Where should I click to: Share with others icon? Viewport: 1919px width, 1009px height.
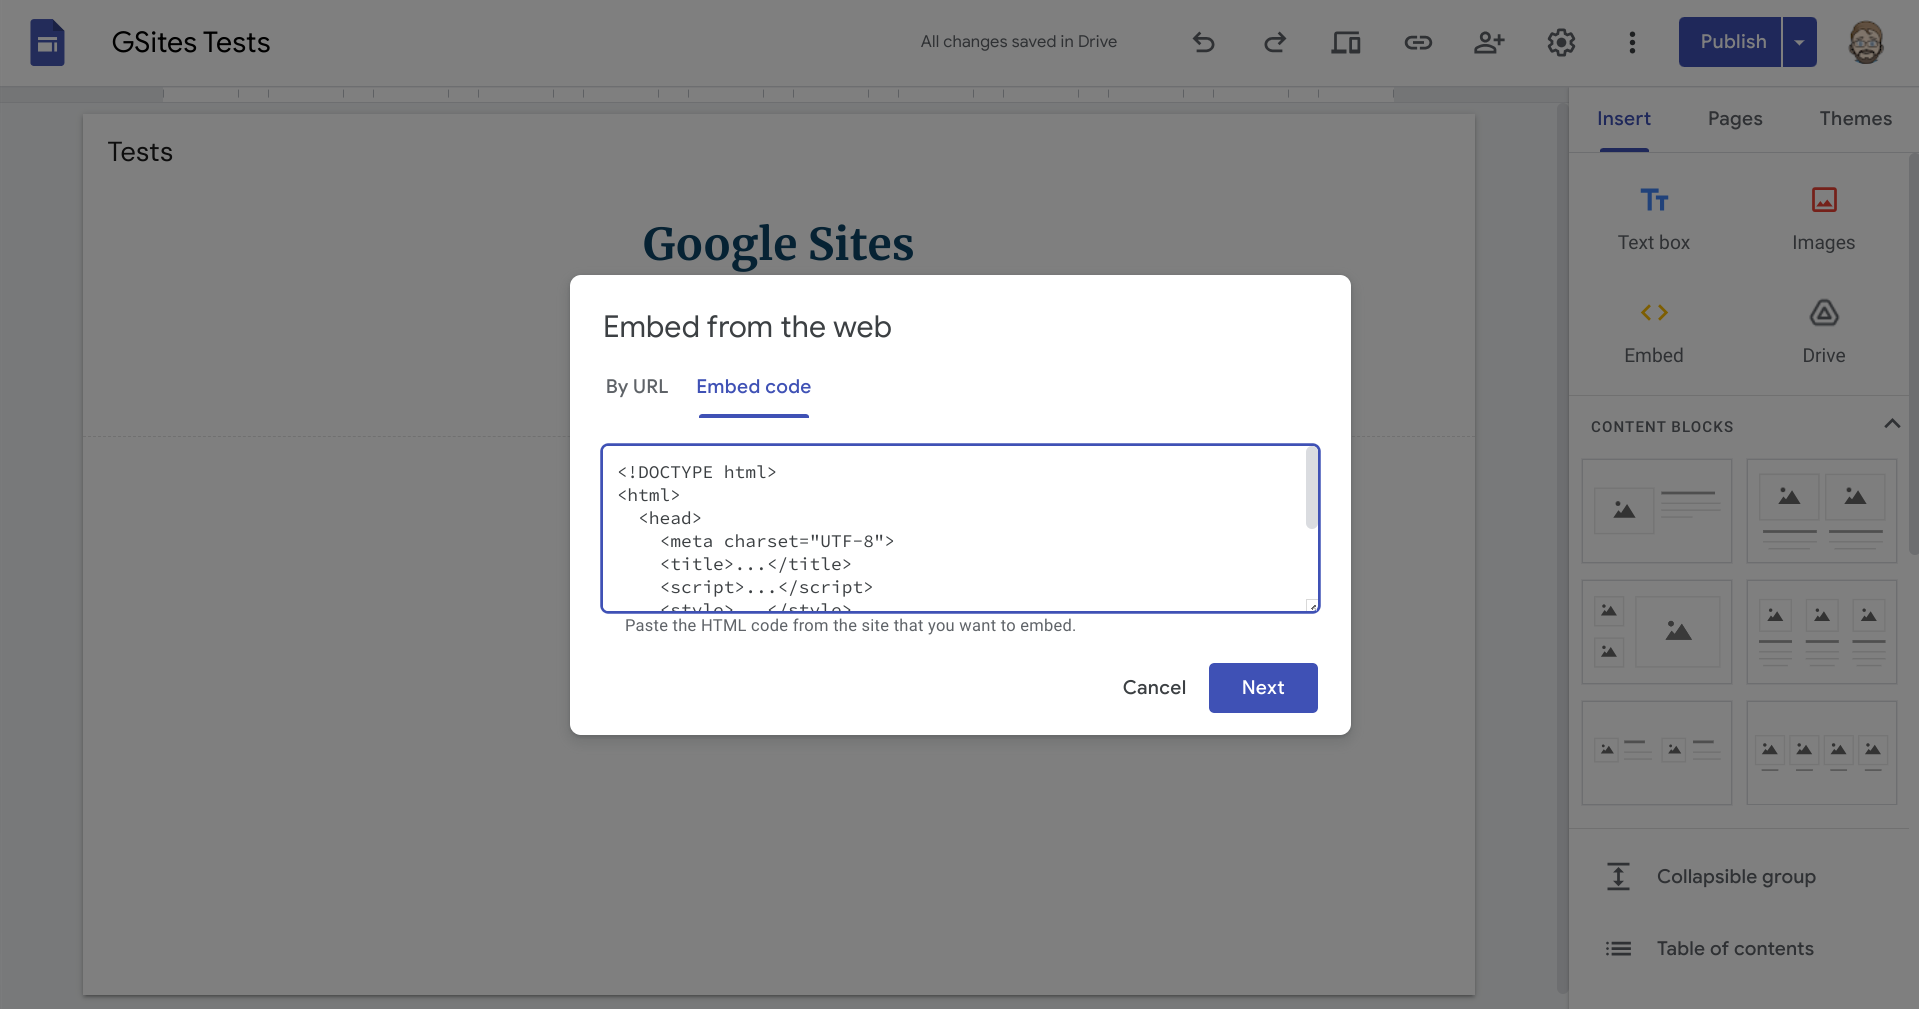click(1489, 42)
